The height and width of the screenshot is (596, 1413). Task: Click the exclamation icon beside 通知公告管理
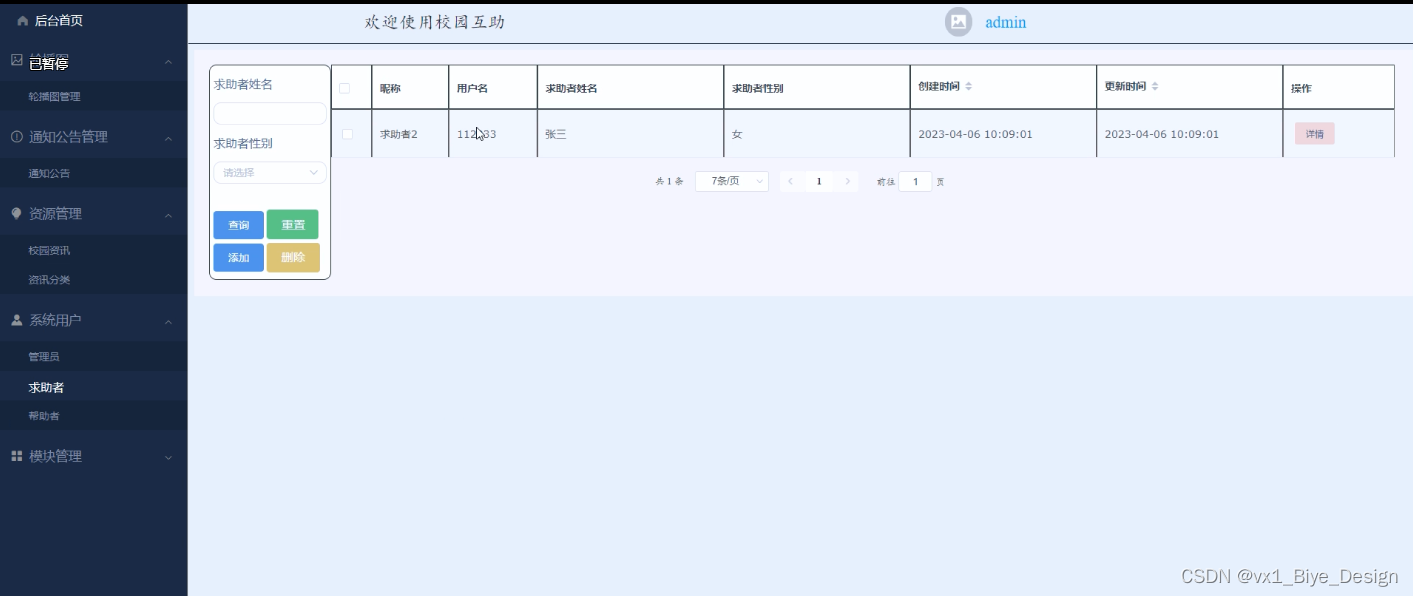click(x=17, y=137)
